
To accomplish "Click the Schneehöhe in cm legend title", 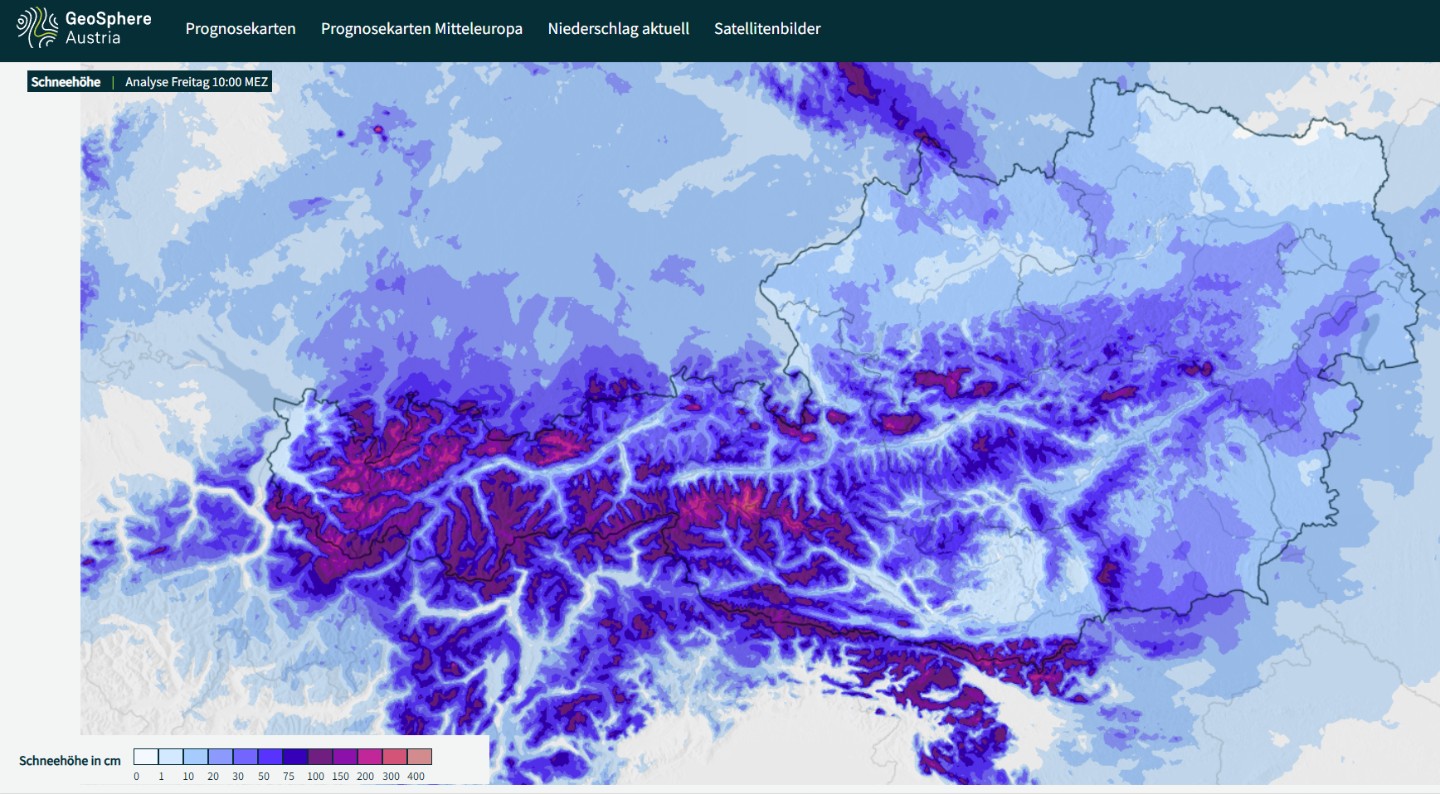I will pos(70,761).
